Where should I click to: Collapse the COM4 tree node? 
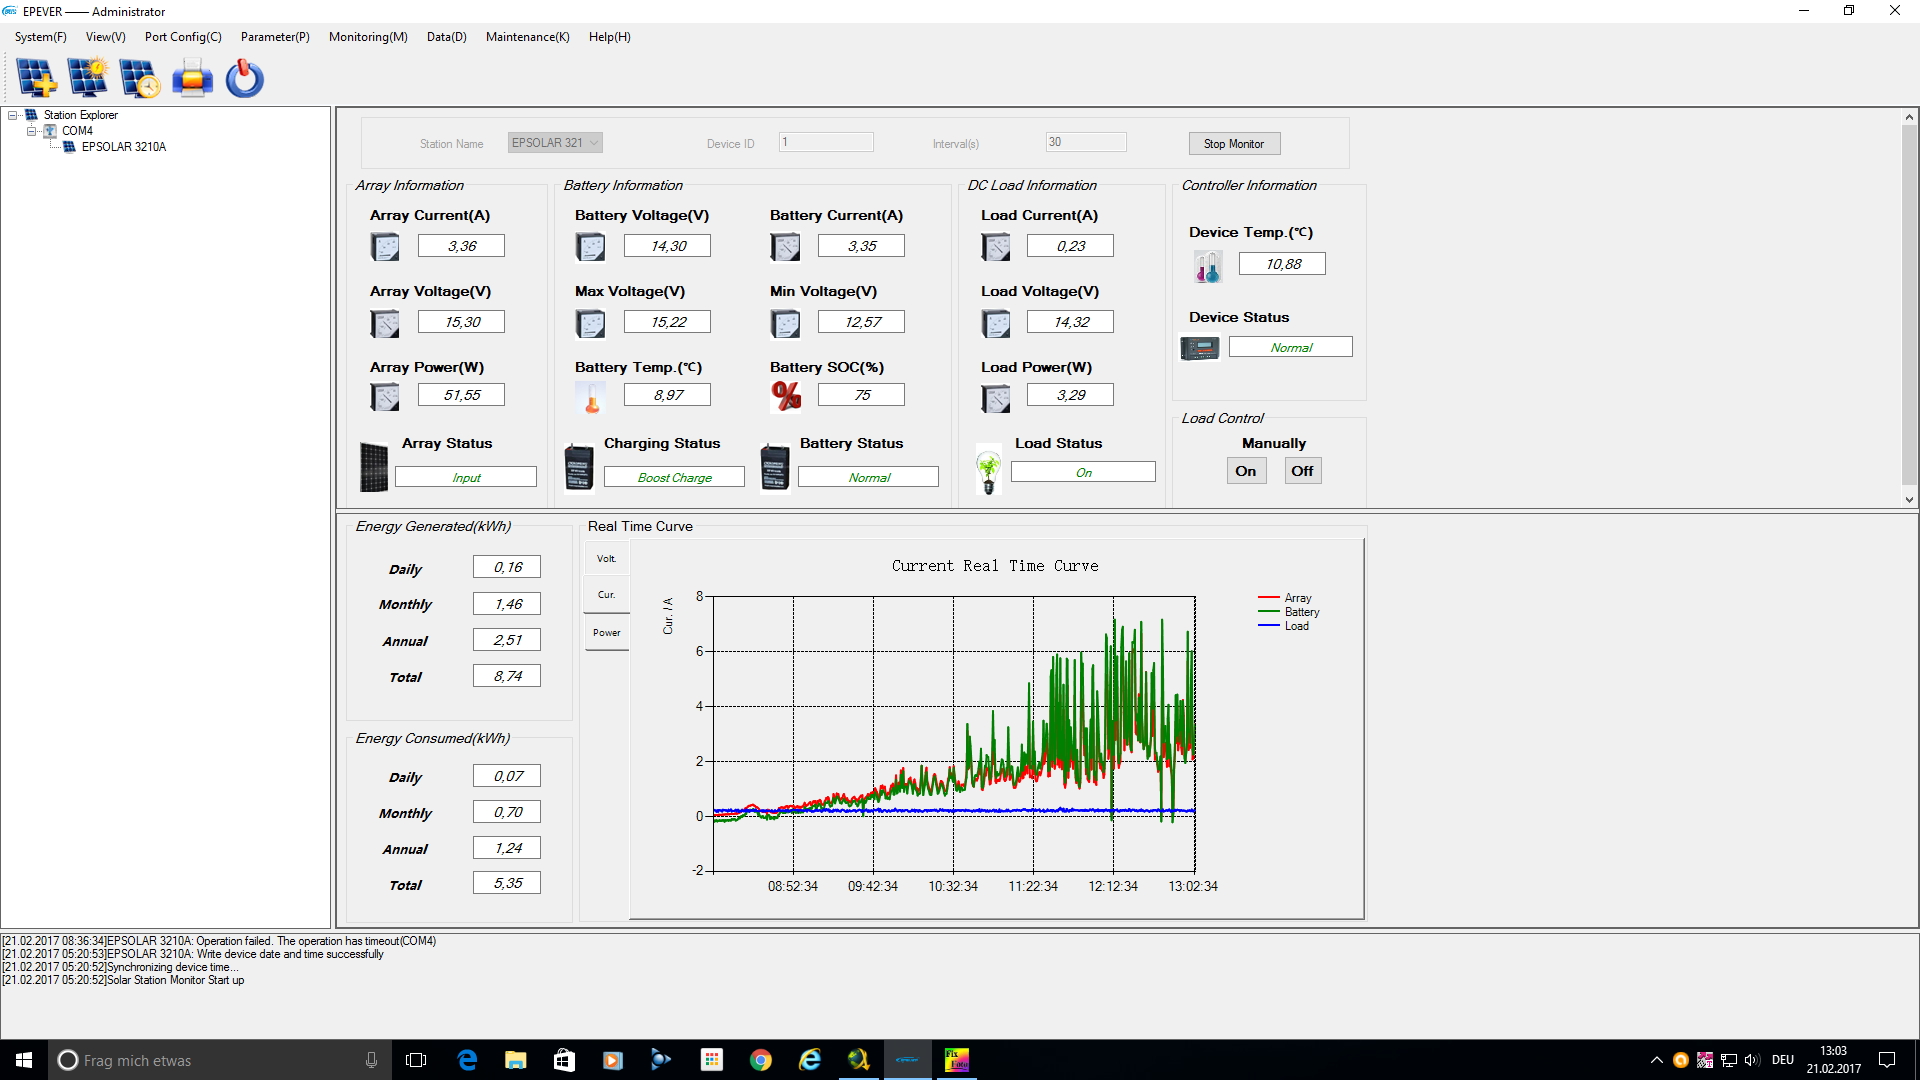(x=31, y=131)
